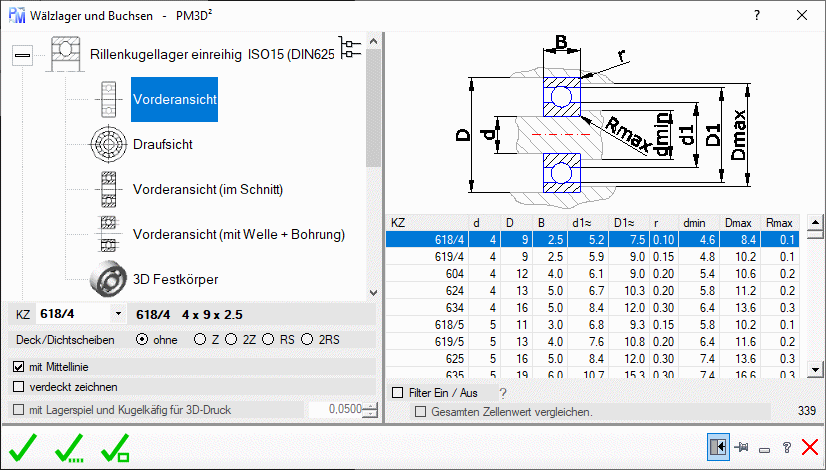Select the Draufsicht view item
Viewport: 826px width, 470px height.
point(162,144)
